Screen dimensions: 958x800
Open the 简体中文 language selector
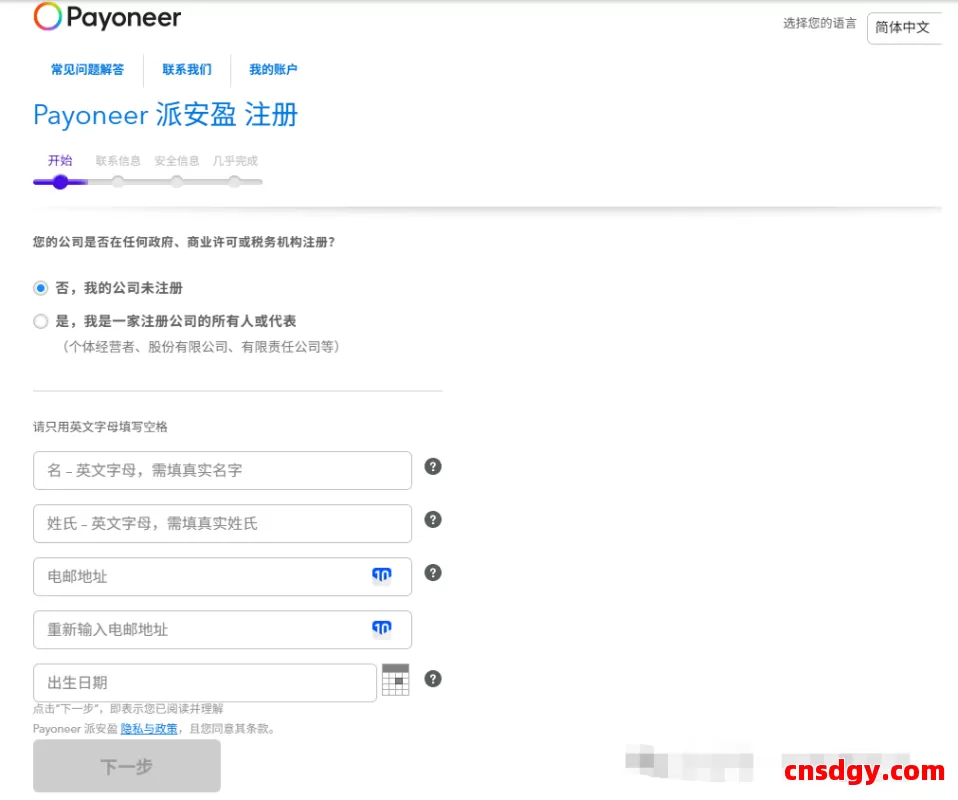[x=903, y=28]
